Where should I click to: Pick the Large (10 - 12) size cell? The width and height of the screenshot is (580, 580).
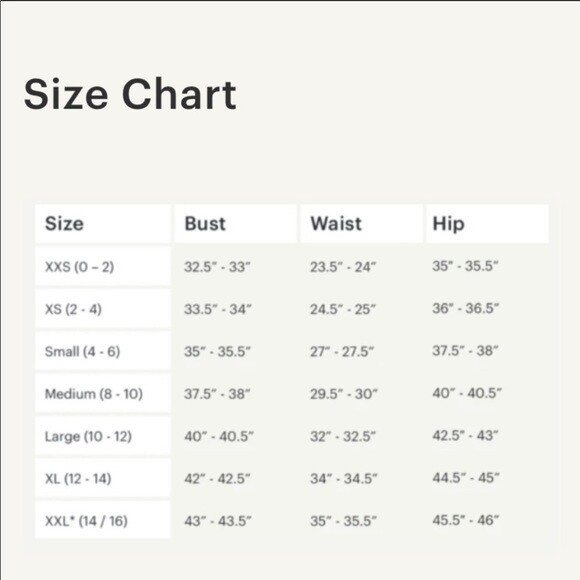click(x=103, y=436)
